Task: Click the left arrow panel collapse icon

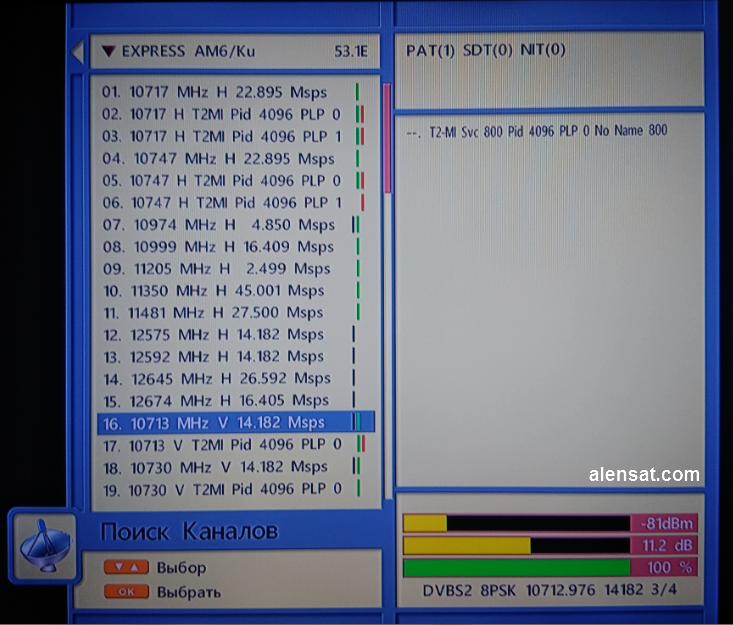Action: pos(76,52)
